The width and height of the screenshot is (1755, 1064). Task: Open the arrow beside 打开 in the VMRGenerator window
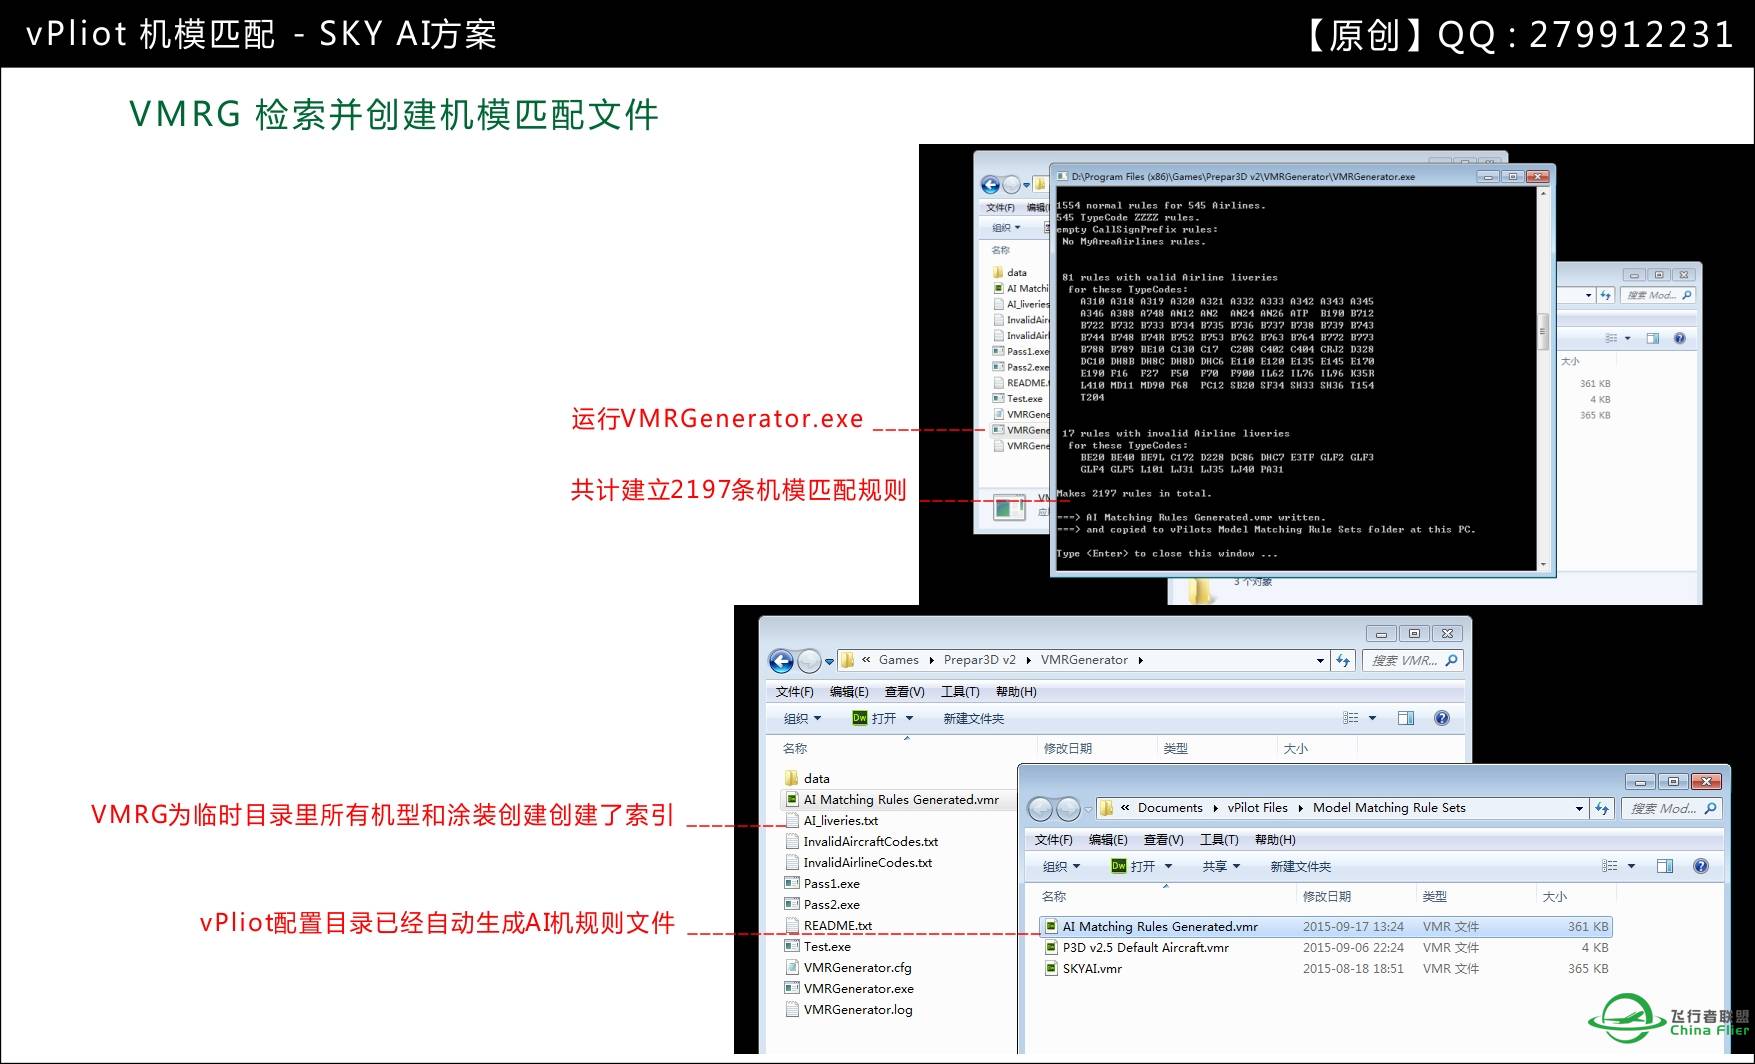click(909, 718)
